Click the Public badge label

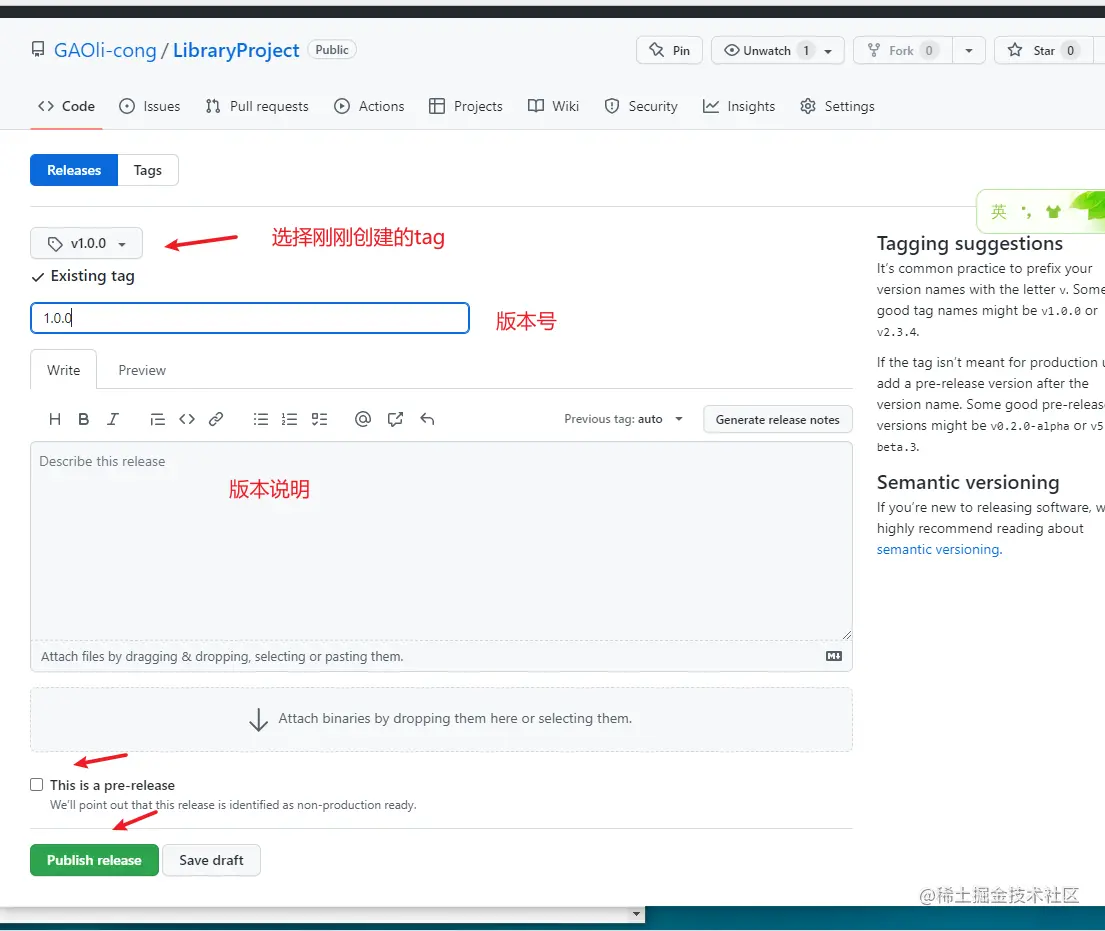pyautogui.click(x=332, y=50)
